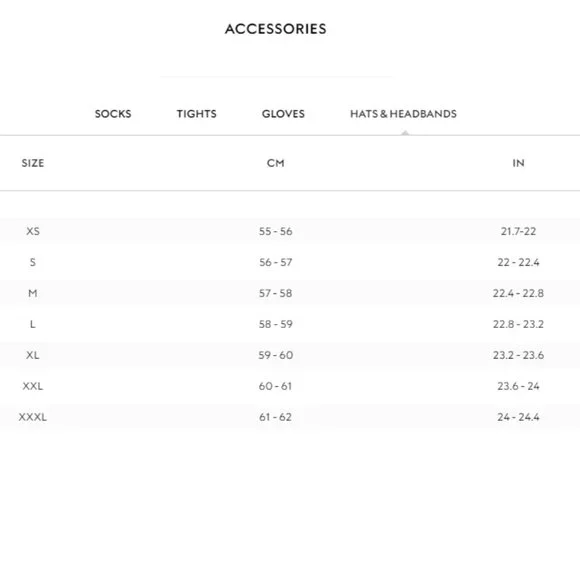Click the Hats & Headbands tab
Viewport: 580px width, 580px height.
point(403,114)
